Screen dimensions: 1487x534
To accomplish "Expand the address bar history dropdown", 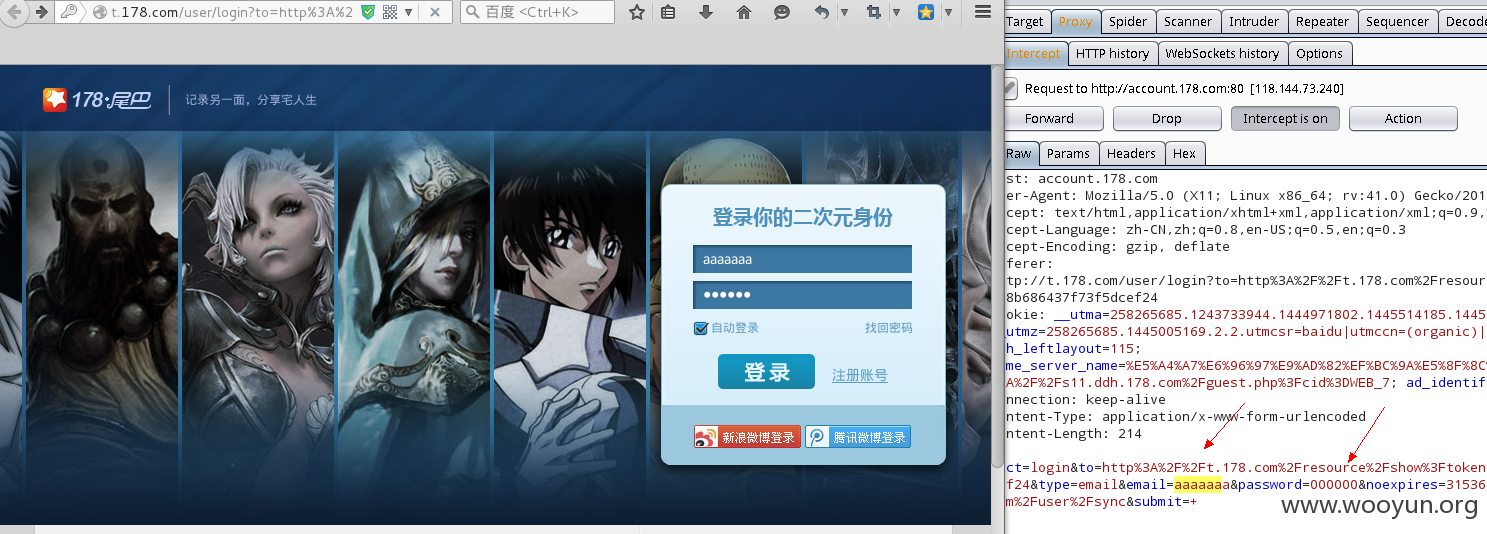I will tap(408, 13).
